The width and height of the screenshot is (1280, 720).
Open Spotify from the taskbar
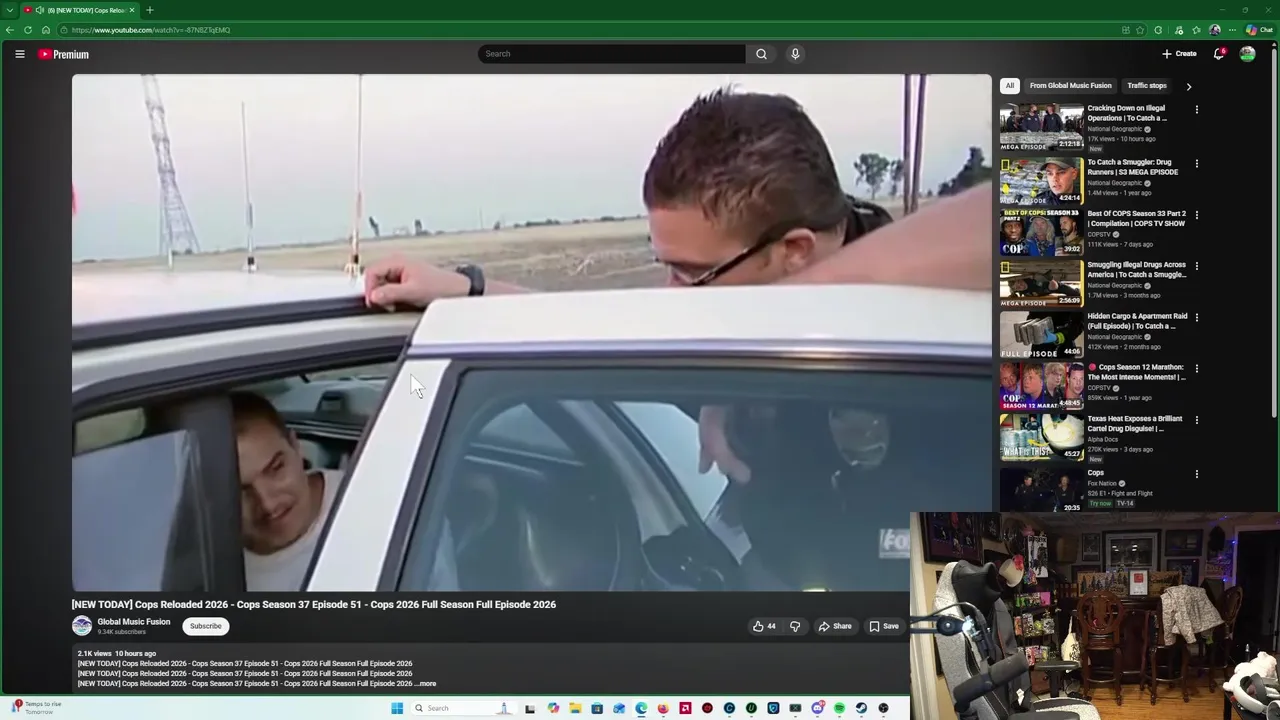tap(839, 708)
